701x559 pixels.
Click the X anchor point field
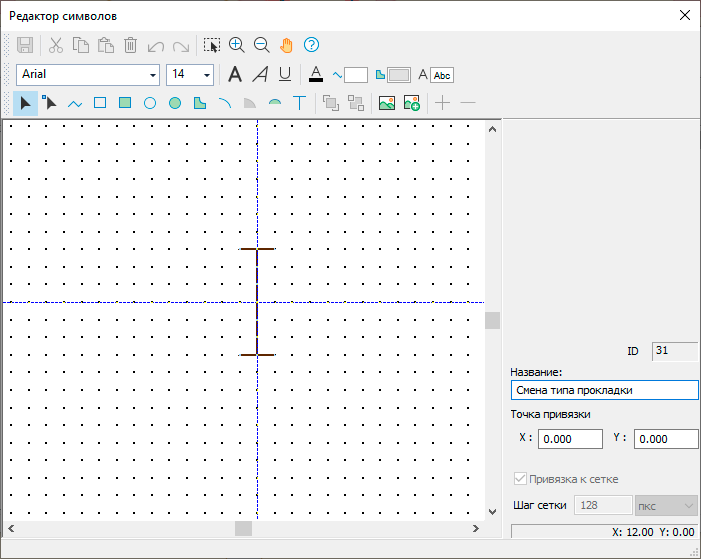pyautogui.click(x=570, y=439)
